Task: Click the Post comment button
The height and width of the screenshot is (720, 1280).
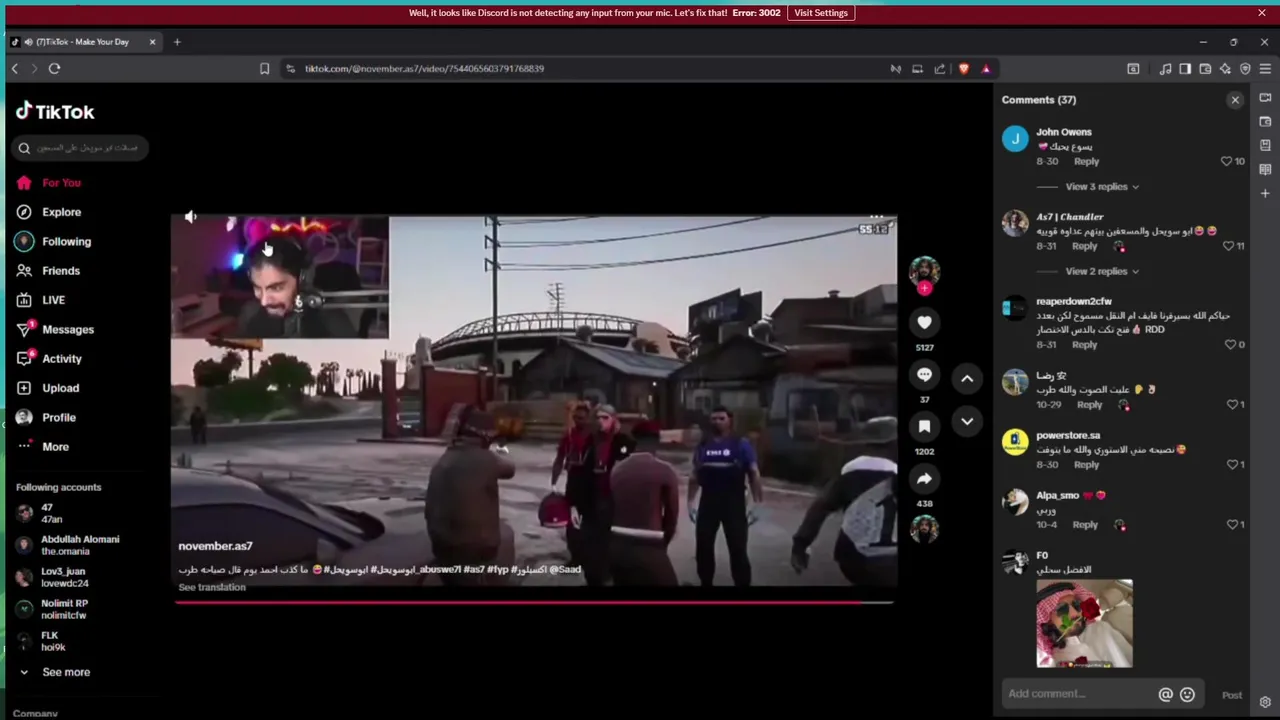Action: pos(1232,695)
